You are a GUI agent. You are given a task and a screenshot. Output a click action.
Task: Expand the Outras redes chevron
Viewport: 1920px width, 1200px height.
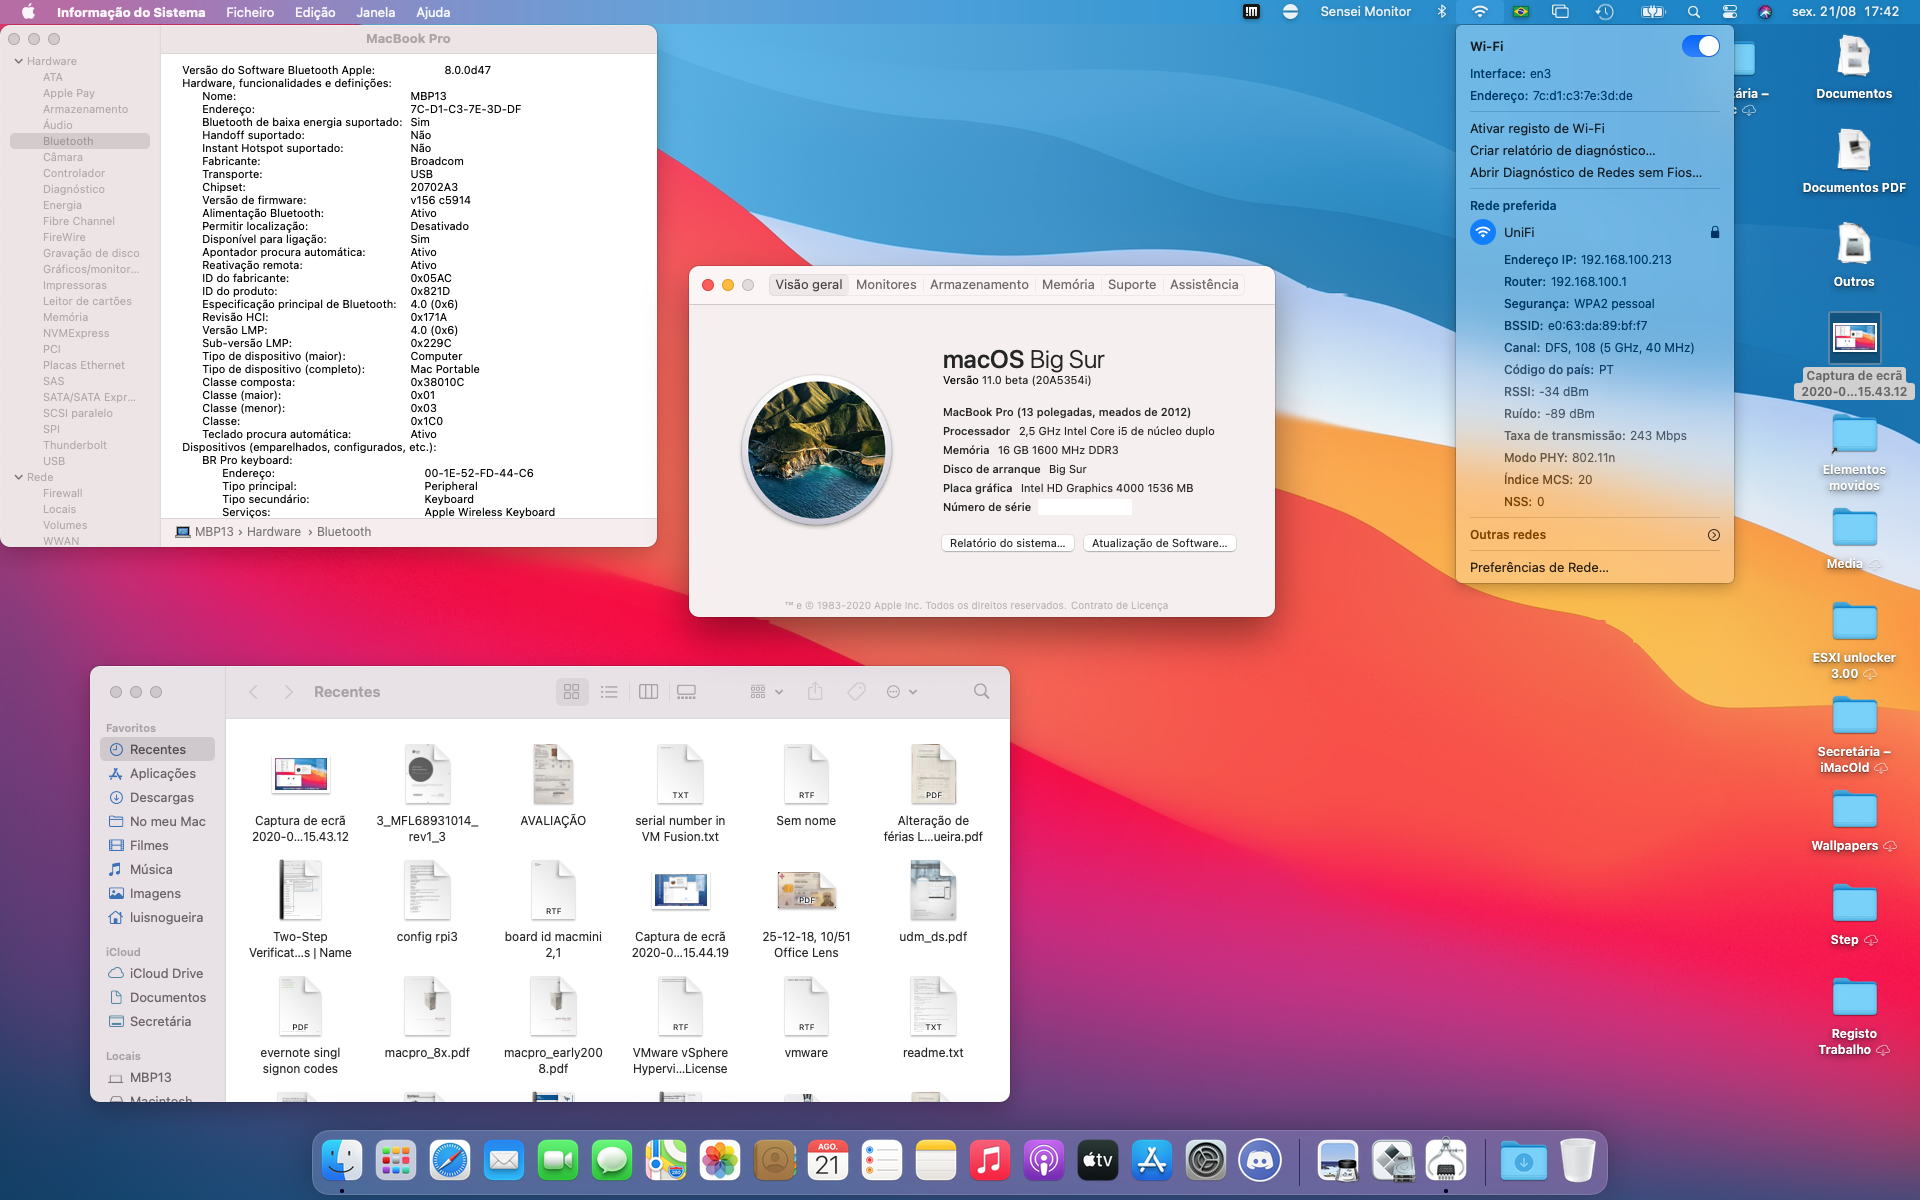pos(1713,535)
